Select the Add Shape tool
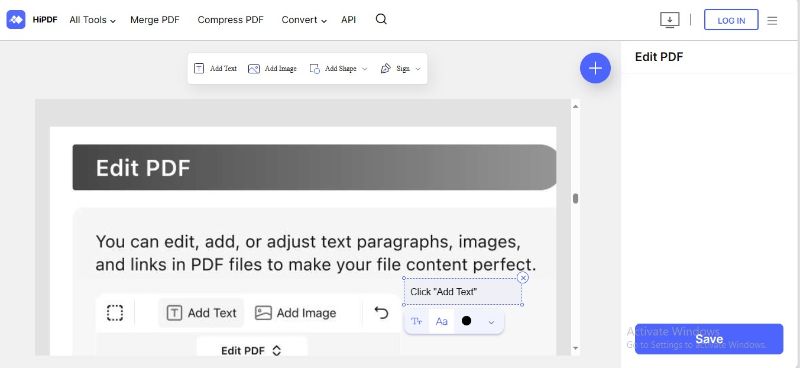 click(333, 68)
